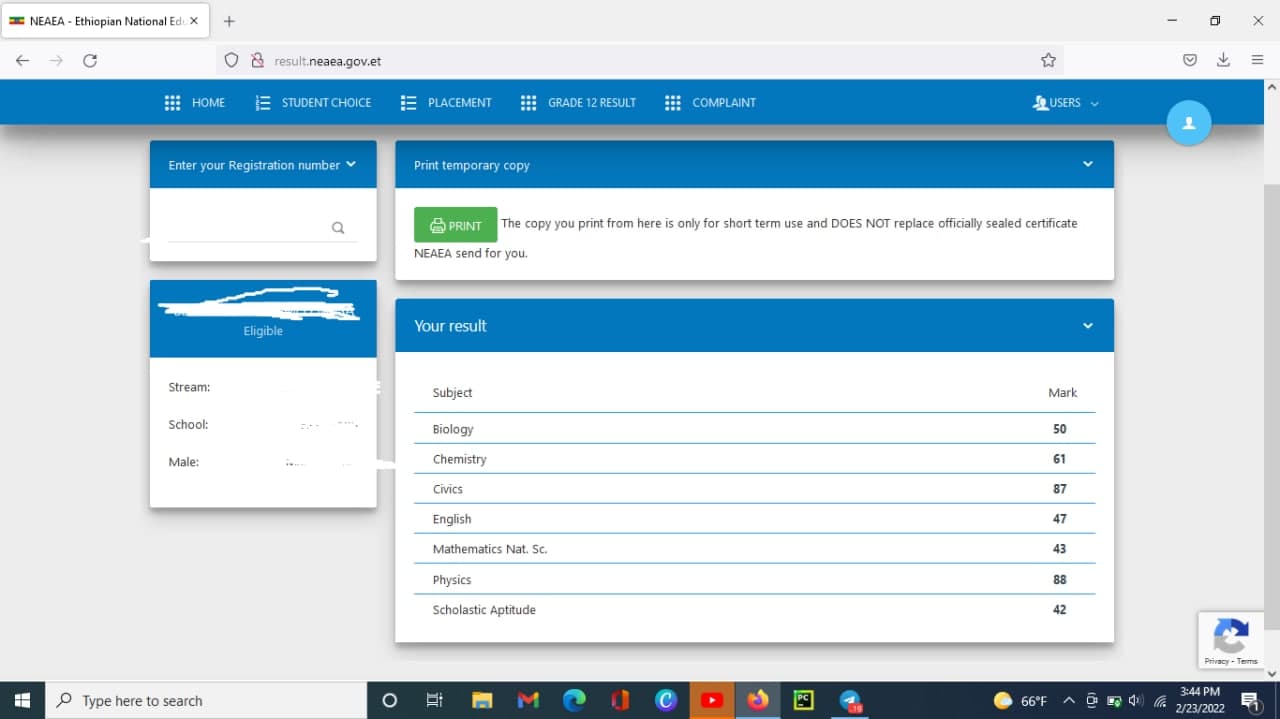Click the site security padlock icon
Image resolution: width=1280 pixels, height=719 pixels.
point(256,60)
